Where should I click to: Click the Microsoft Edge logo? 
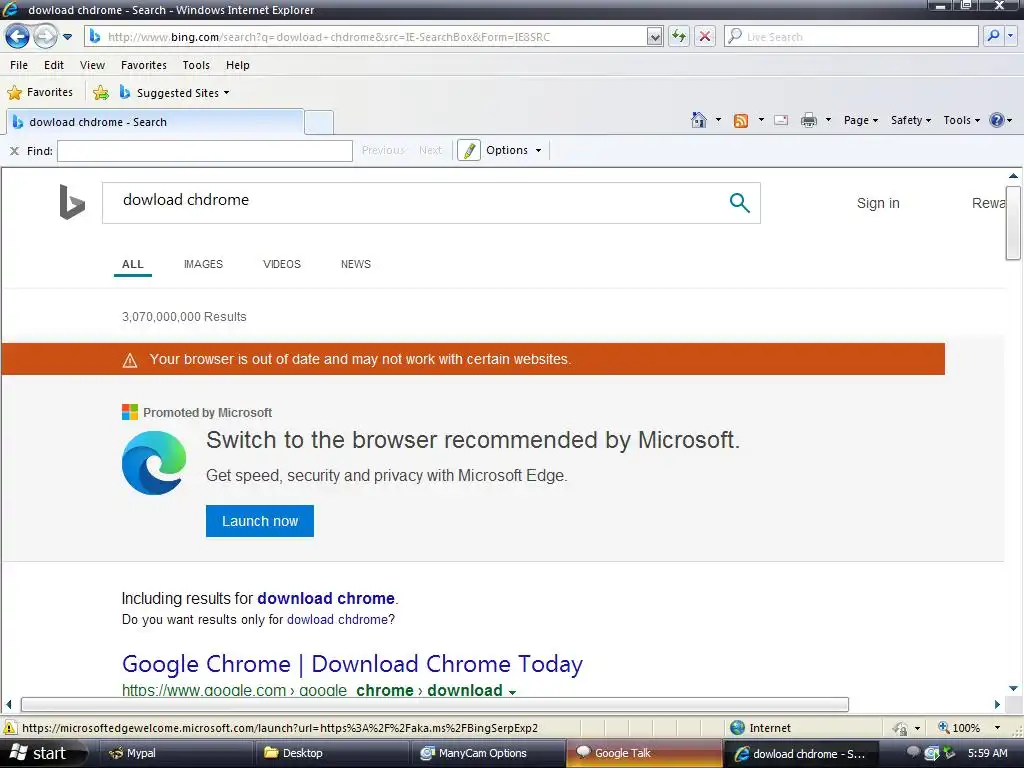tap(154, 463)
